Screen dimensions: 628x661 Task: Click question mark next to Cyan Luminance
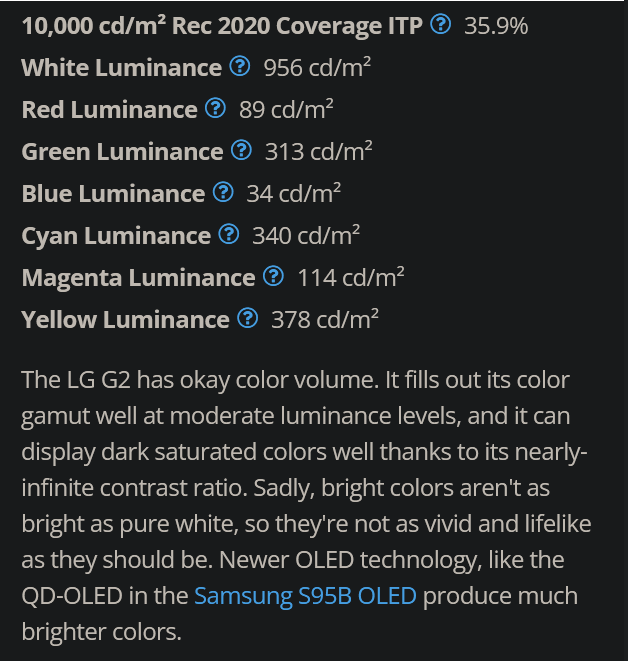coord(228,235)
